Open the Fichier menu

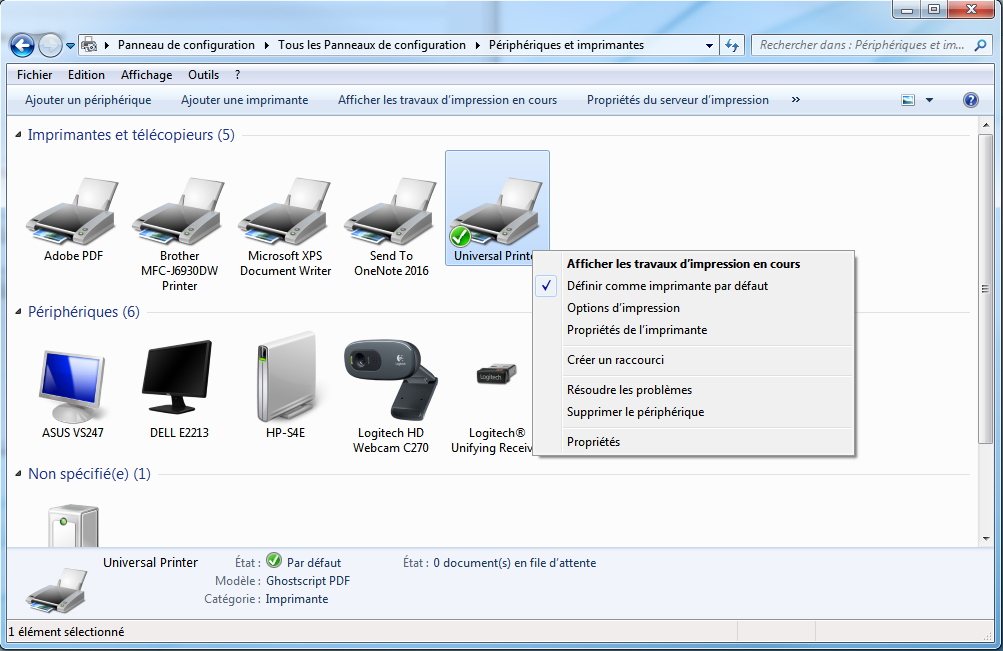35,75
